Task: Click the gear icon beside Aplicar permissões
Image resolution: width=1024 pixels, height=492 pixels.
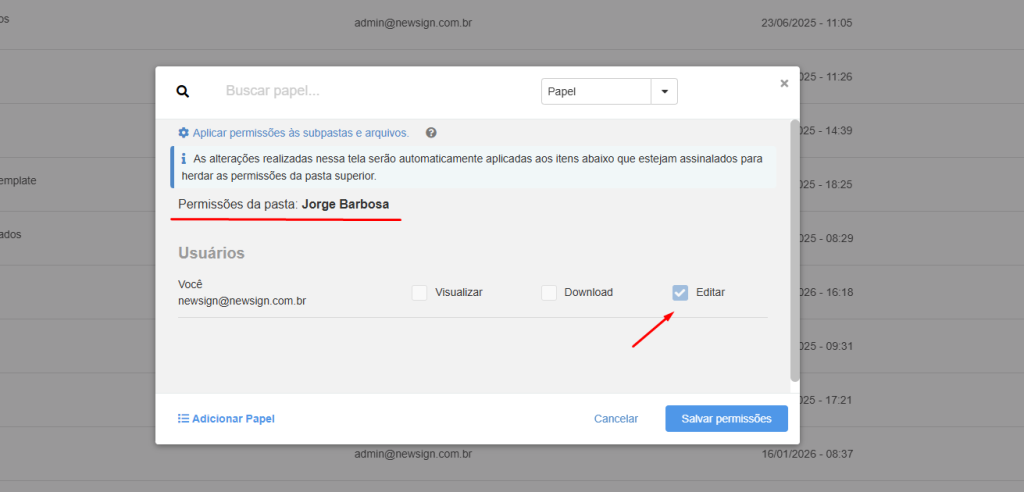Action: [x=183, y=133]
